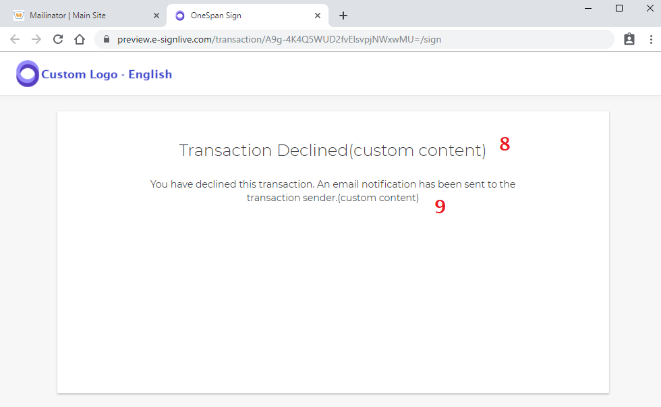Open a new browser tab
Screen dimensions: 661x407
click(x=343, y=16)
